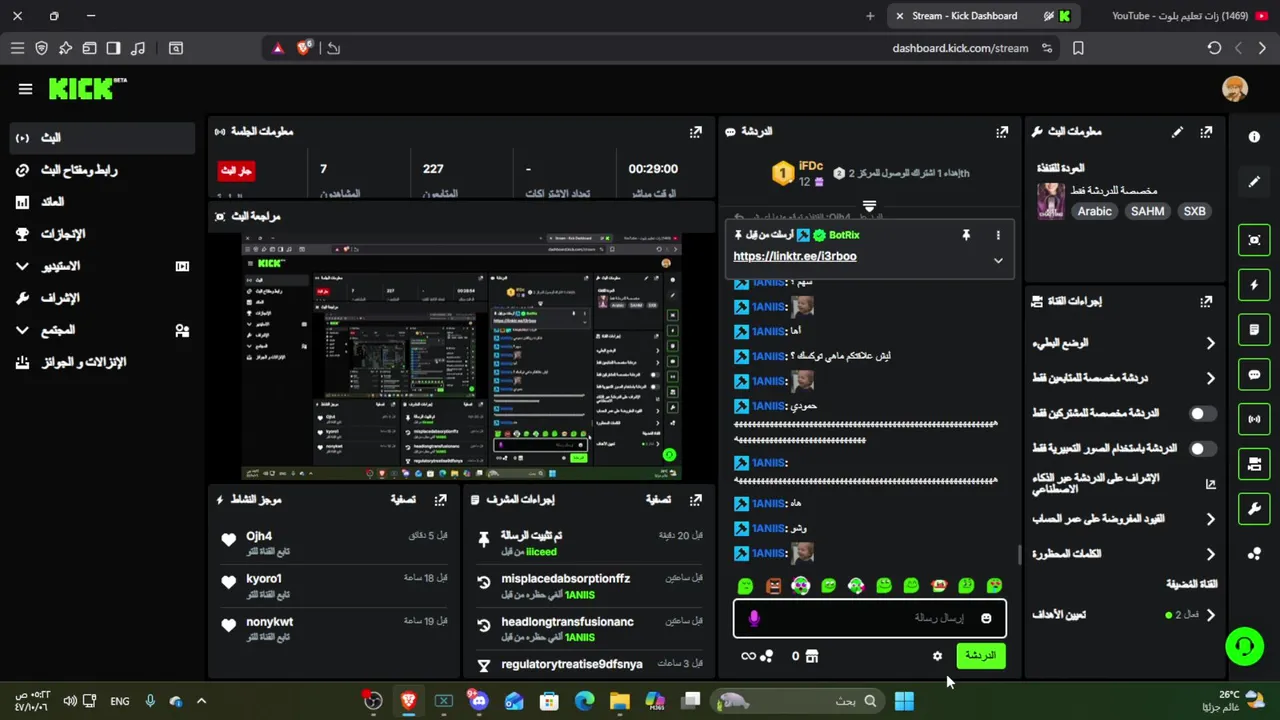Click the SAHM tag

(x=1147, y=211)
